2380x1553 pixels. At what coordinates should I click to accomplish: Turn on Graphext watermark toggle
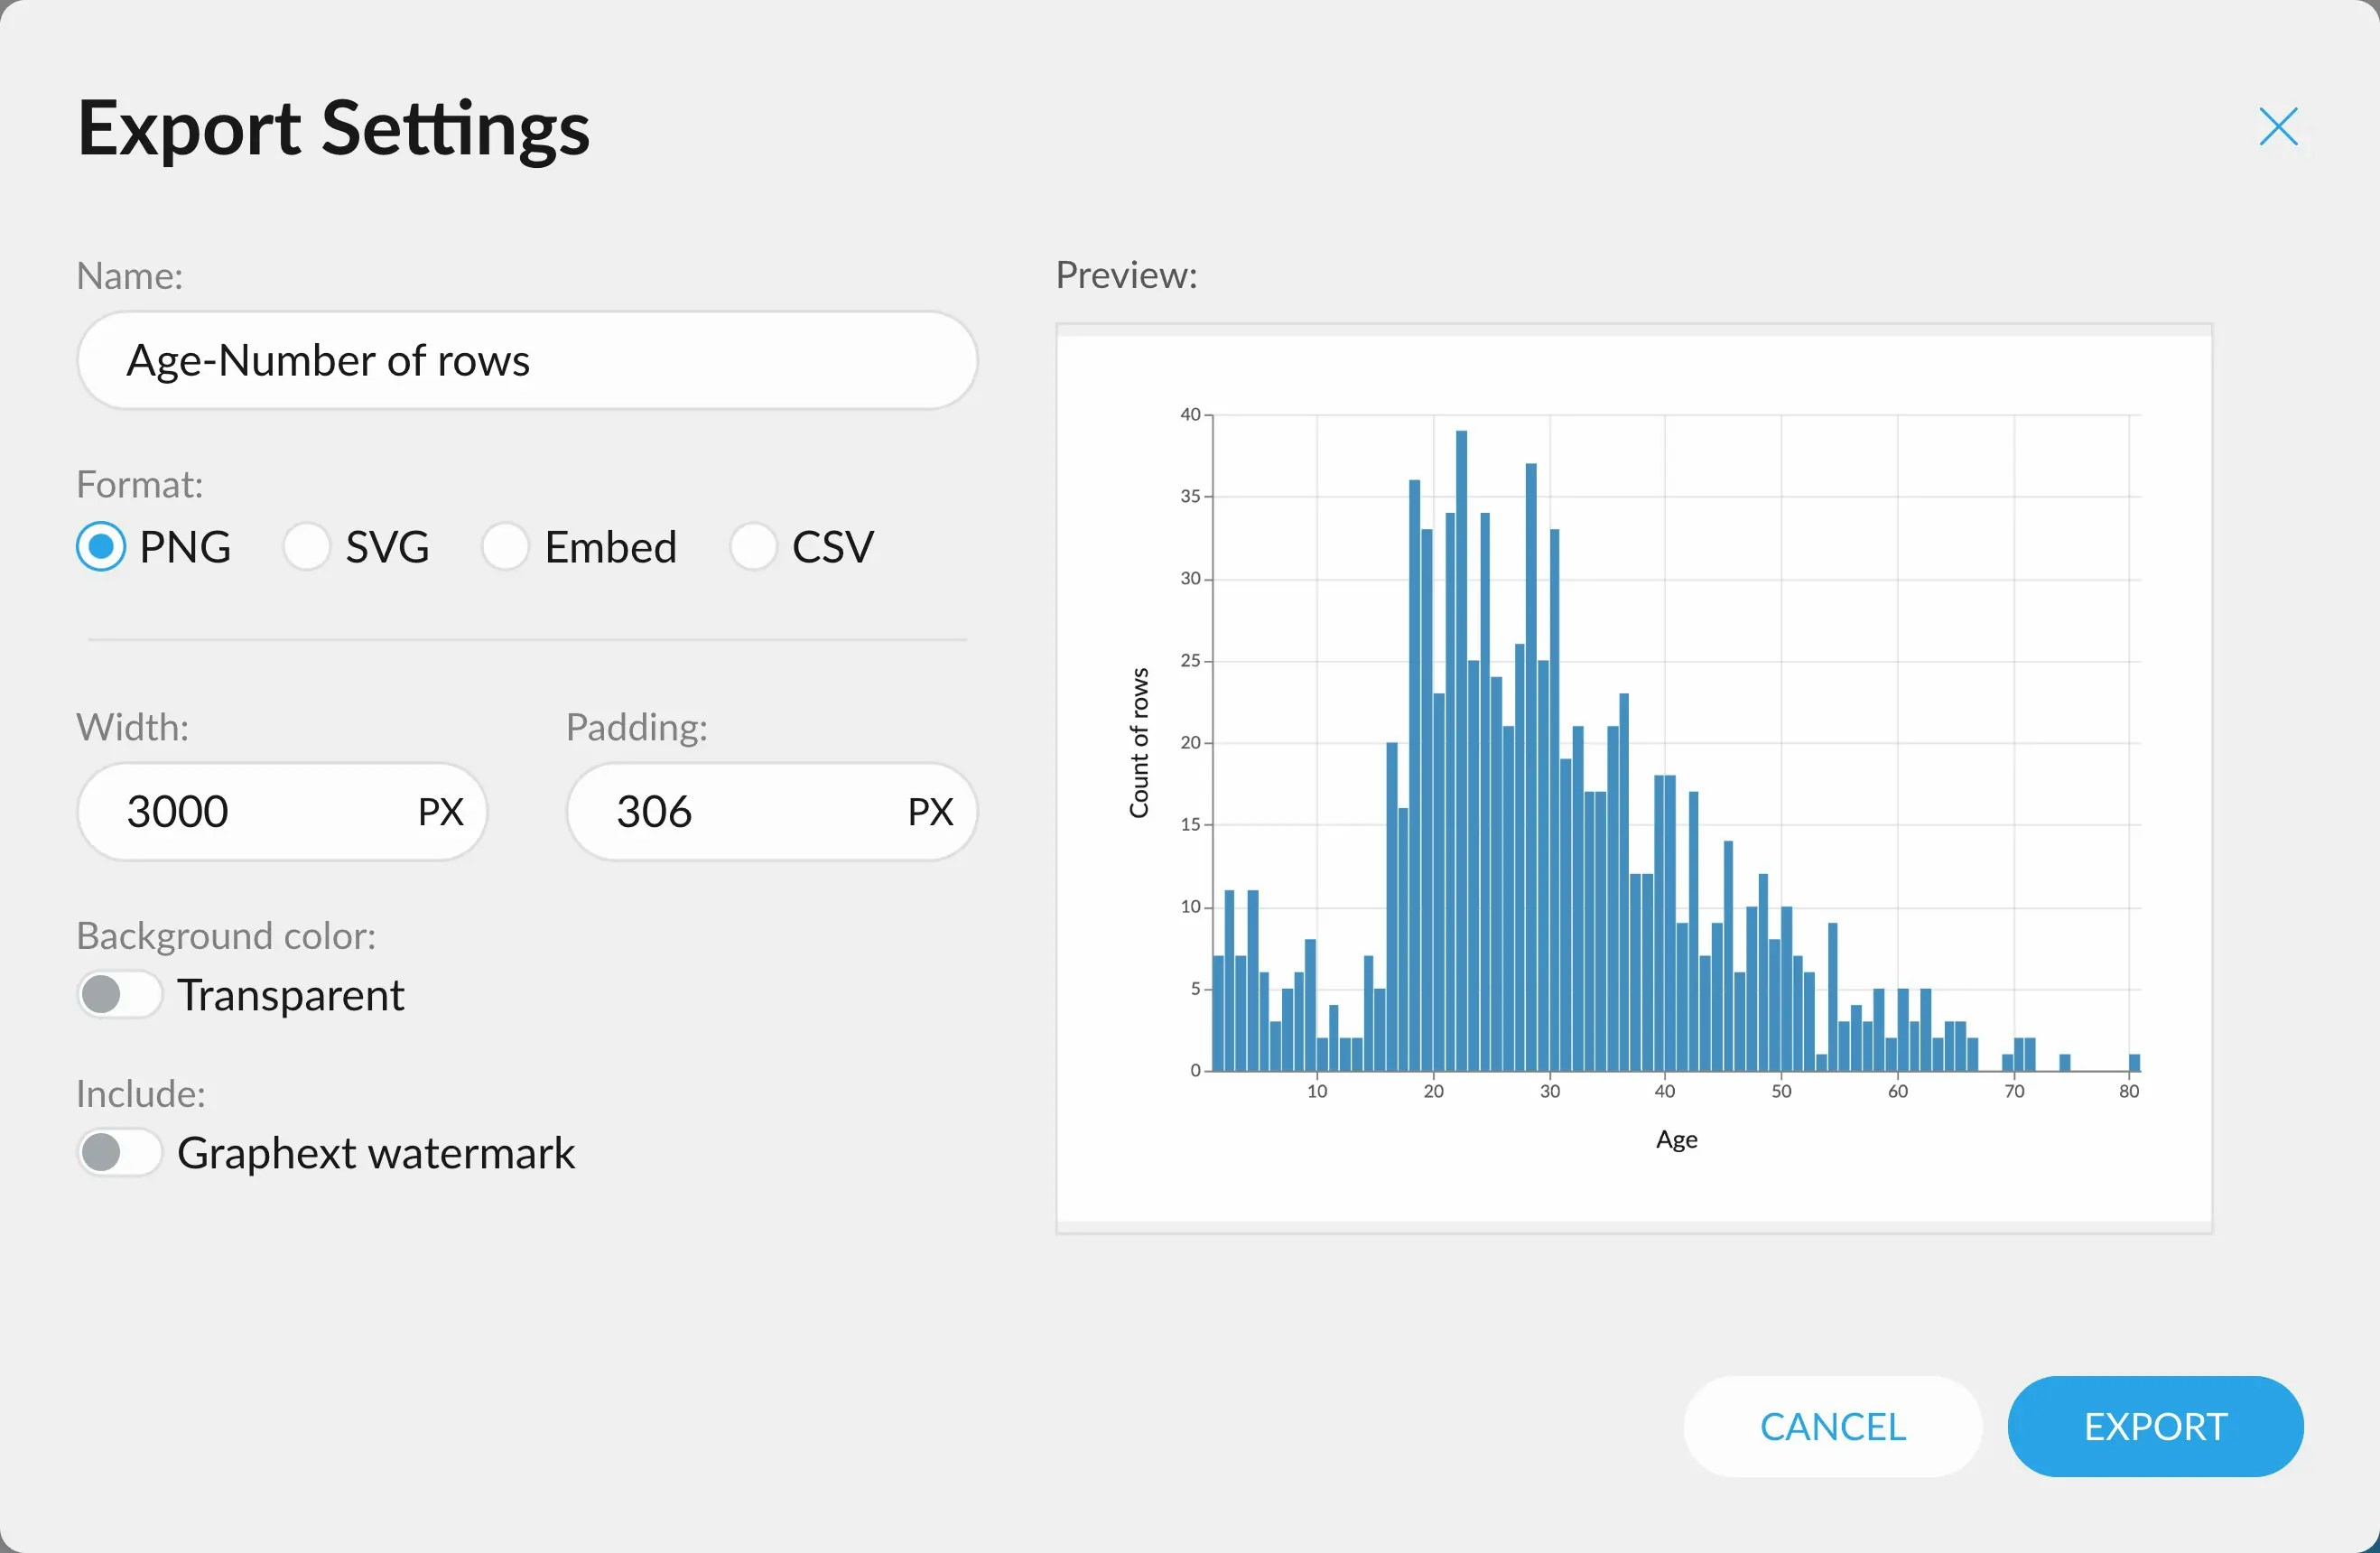119,1153
